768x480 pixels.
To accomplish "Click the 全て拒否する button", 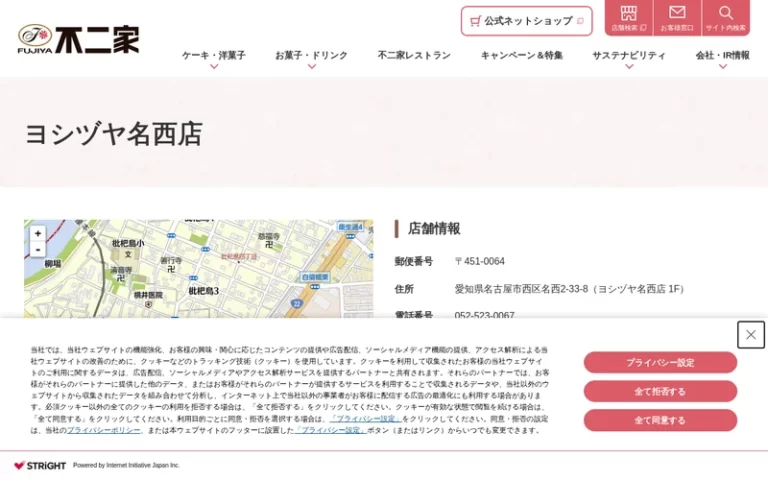I will click(660, 391).
